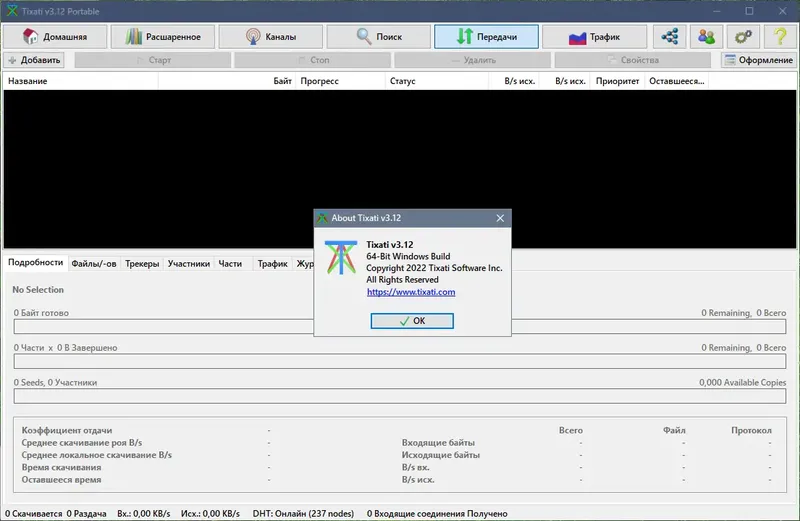800x521 pixels.
Task: Click '0,000 Available Copies' text
Action: 742,382
